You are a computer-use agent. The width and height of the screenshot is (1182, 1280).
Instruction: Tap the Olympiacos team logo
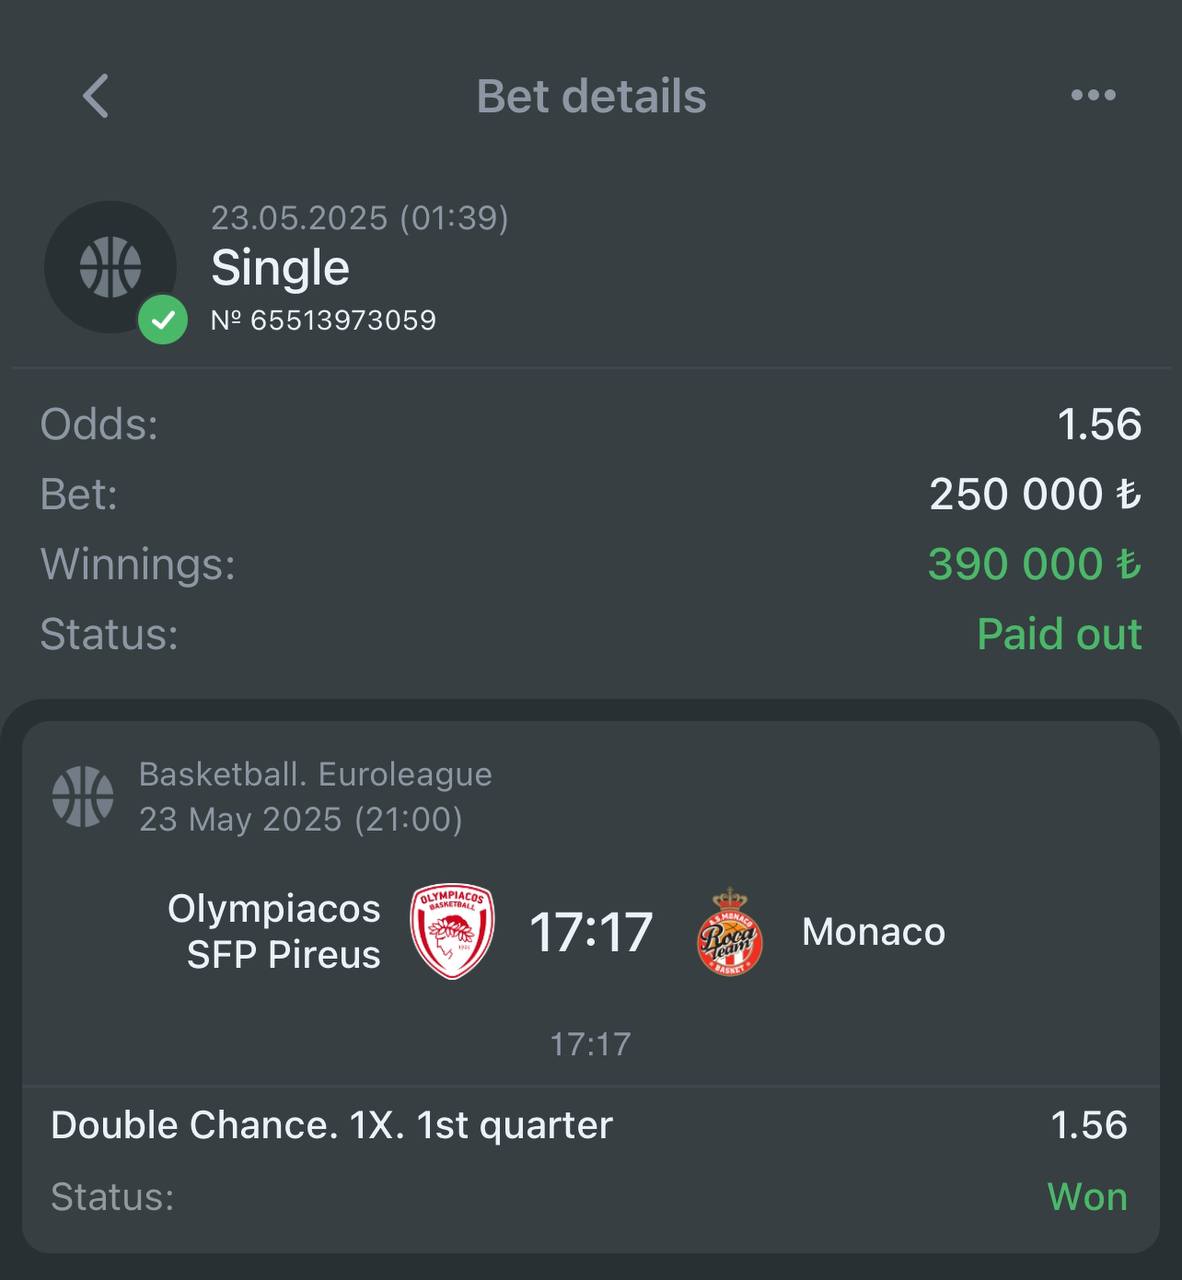coord(453,931)
